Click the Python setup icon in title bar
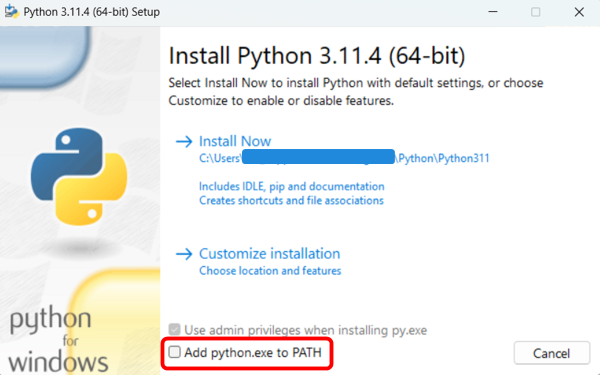The width and height of the screenshot is (600, 375). tap(11, 12)
